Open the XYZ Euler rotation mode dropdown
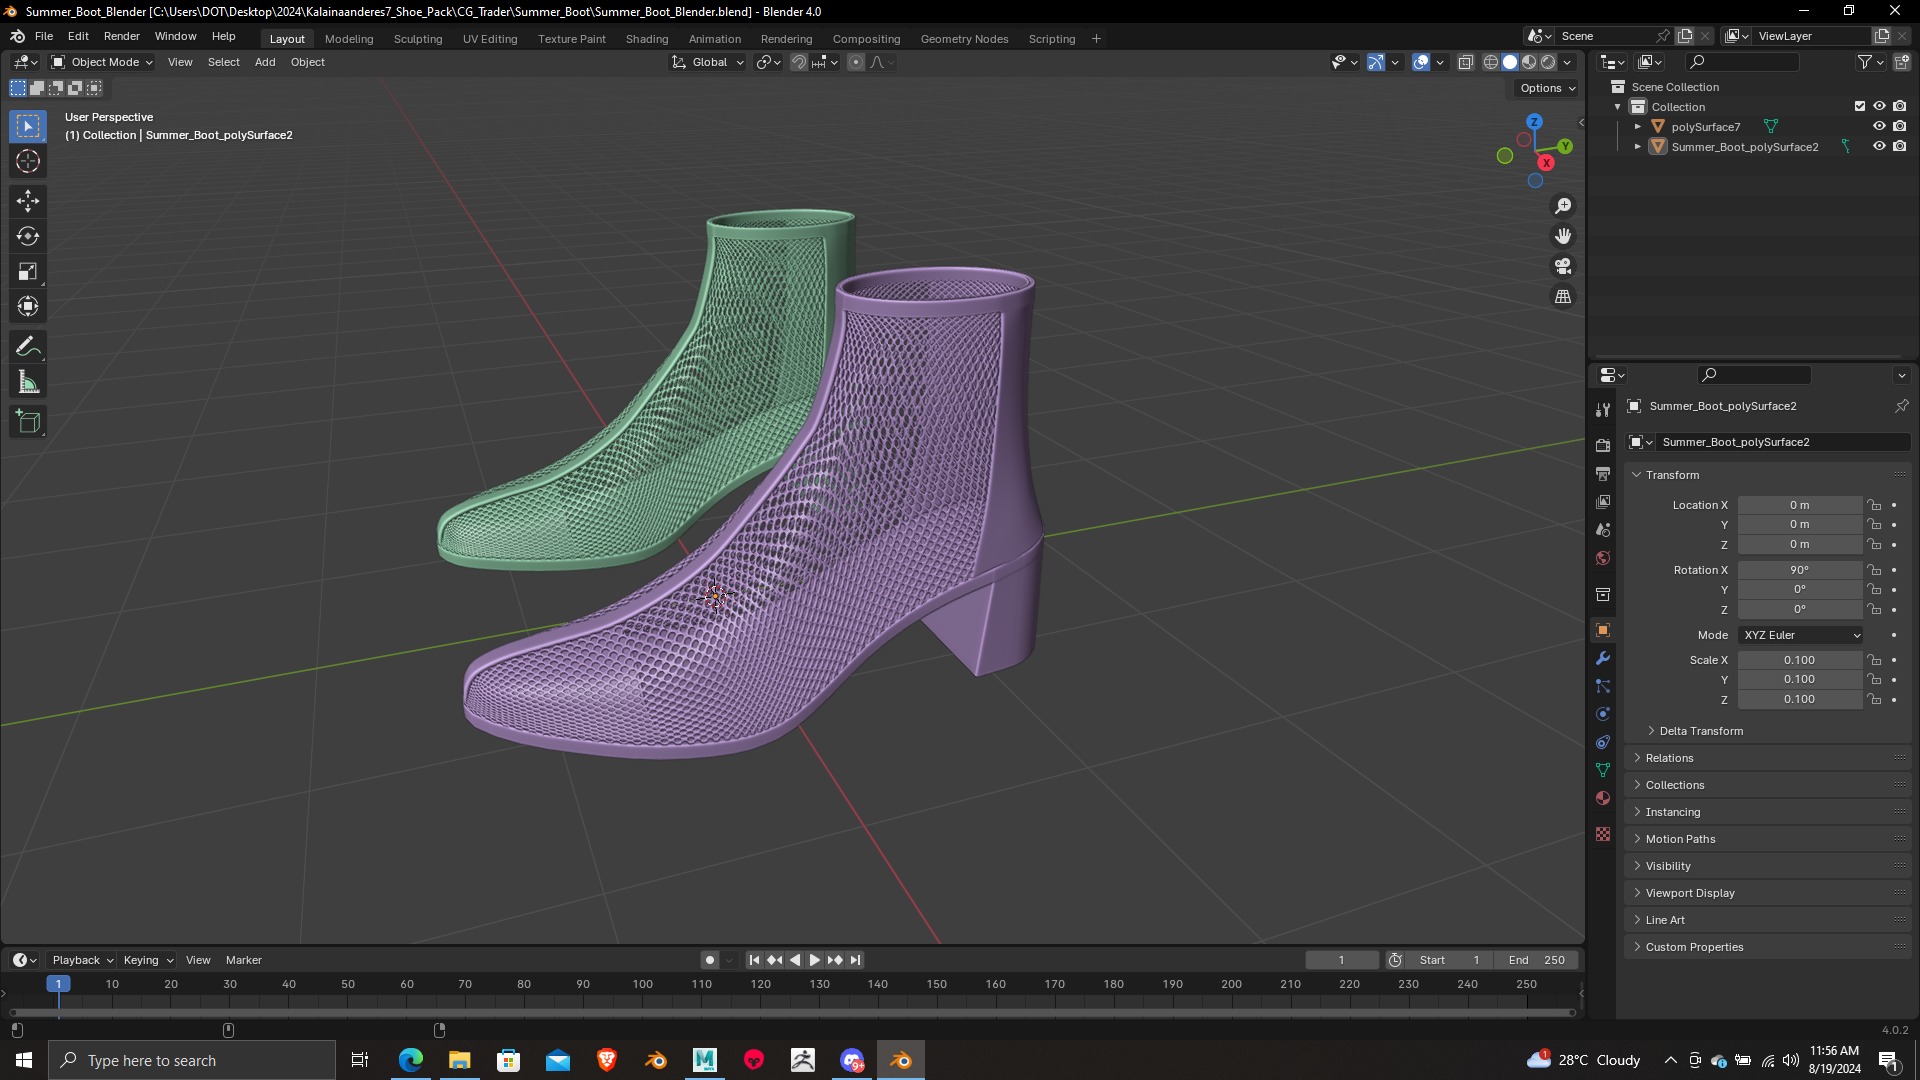The width and height of the screenshot is (1920, 1080). point(1800,635)
